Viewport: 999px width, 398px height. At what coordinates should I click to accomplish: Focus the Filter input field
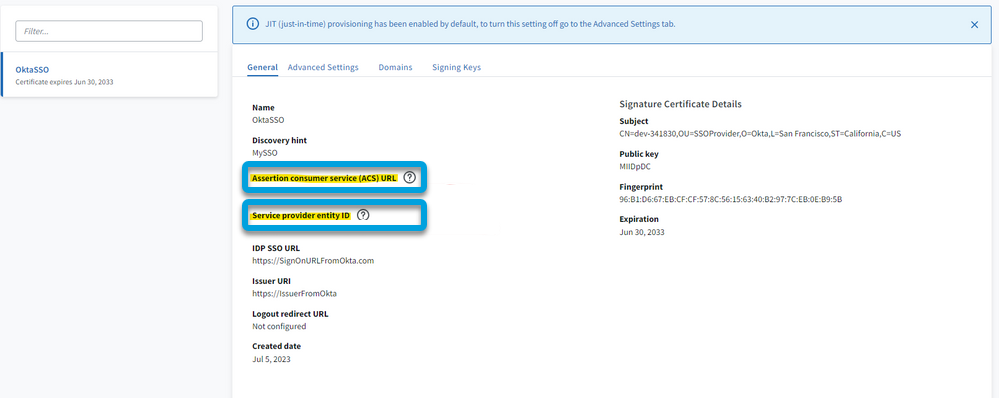109,31
